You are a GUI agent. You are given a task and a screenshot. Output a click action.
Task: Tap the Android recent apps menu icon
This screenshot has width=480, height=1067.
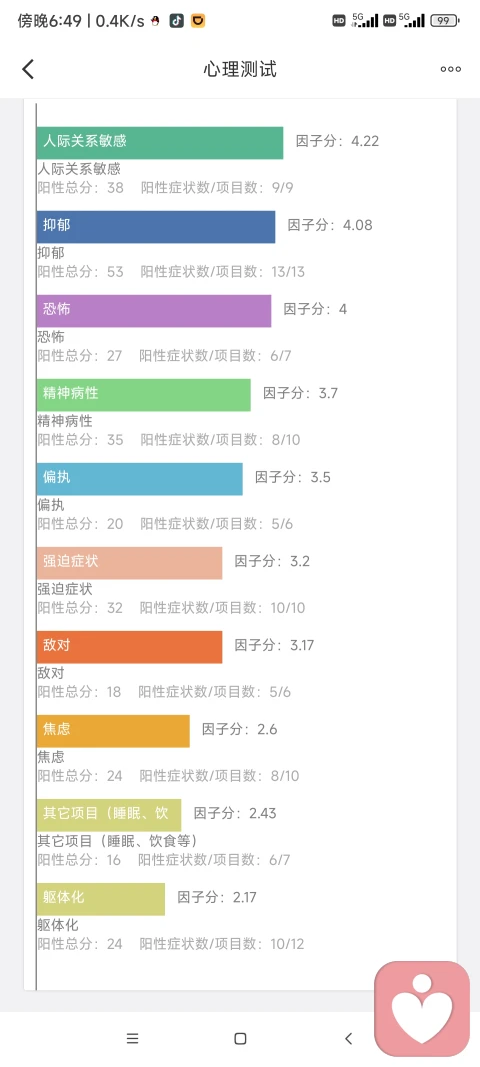(133, 1038)
